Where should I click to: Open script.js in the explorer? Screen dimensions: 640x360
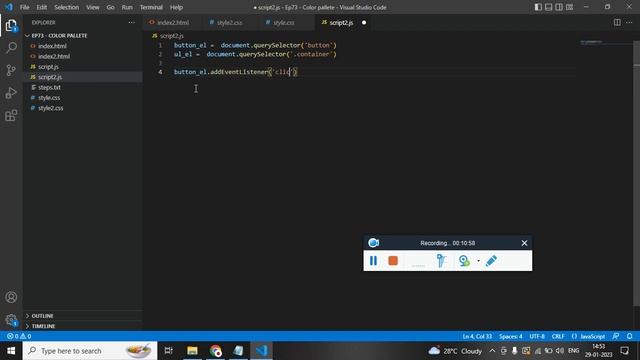[x=48, y=67]
